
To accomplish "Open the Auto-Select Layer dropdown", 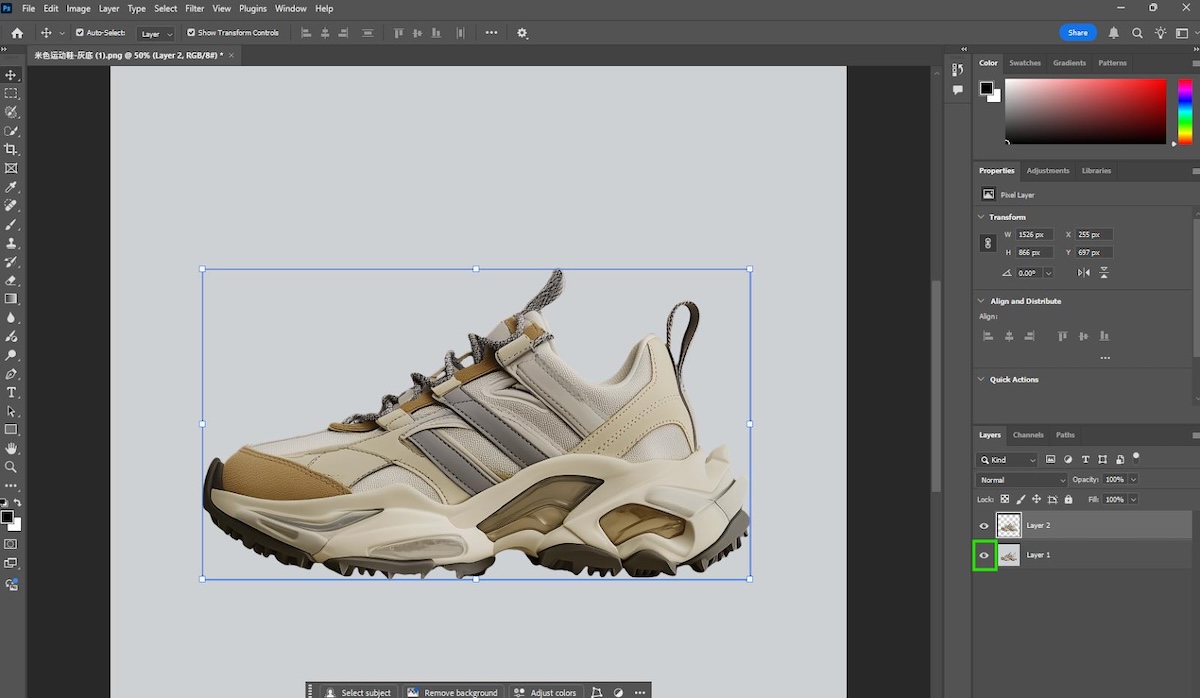I will click(x=156, y=34).
